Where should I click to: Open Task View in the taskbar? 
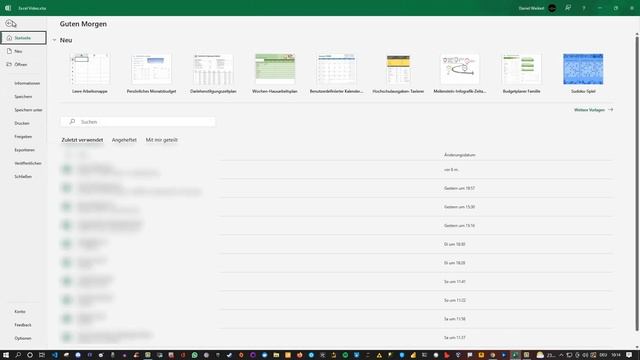coord(42,355)
